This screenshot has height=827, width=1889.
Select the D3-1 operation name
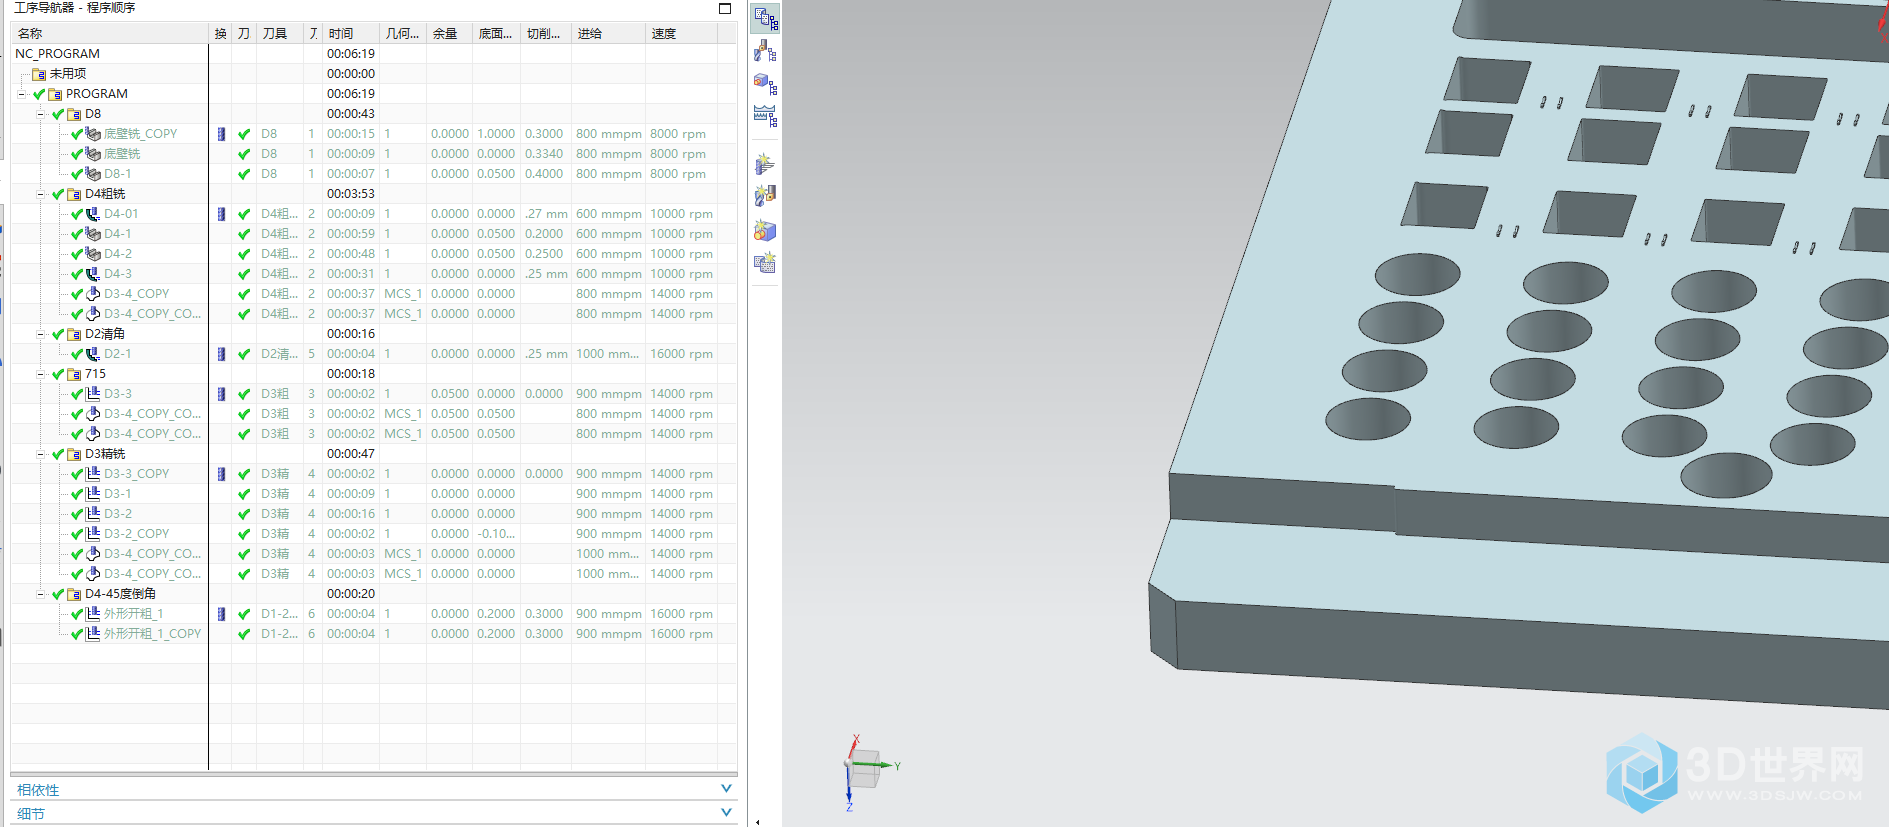118,494
